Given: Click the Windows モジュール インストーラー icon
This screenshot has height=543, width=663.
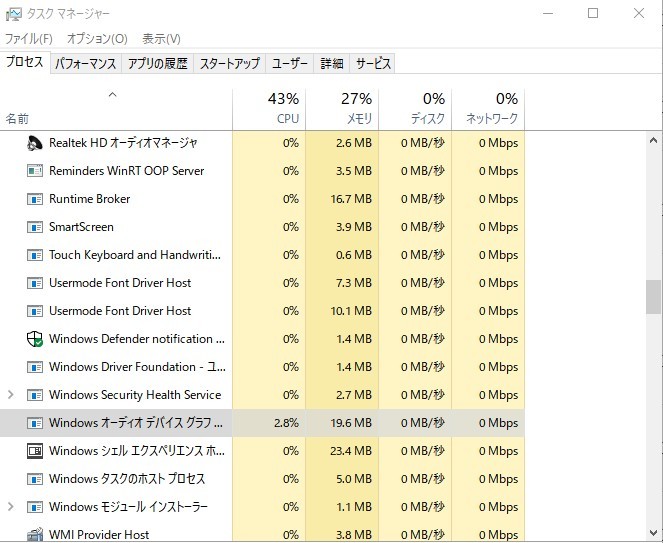Looking at the screenshot, I should (x=35, y=507).
